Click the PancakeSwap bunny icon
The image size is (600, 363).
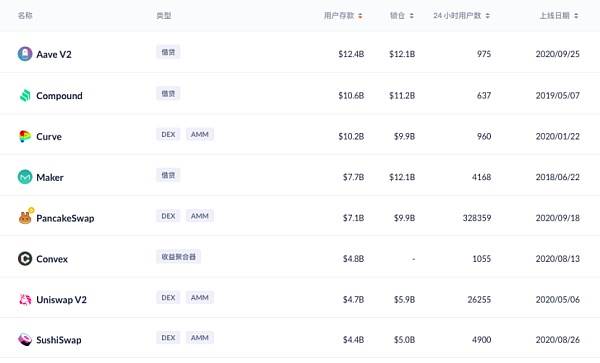pyautogui.click(x=26, y=216)
